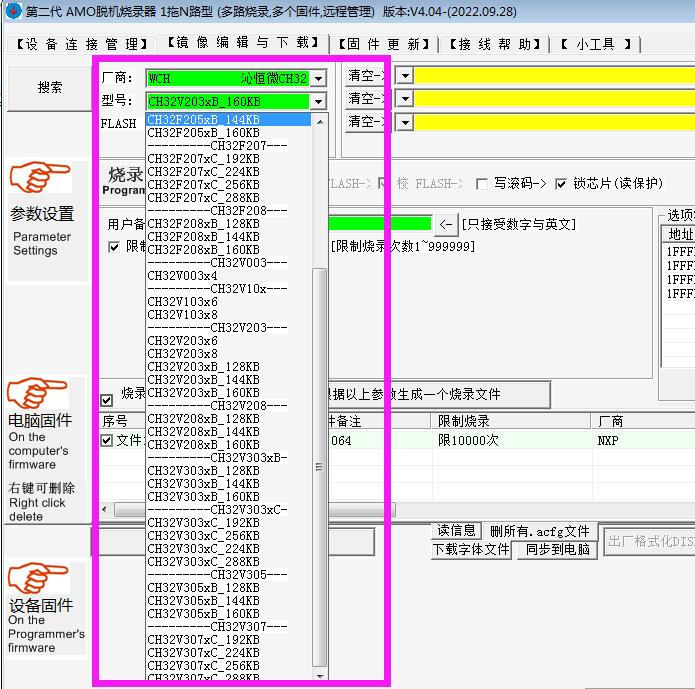This screenshot has height=689, width=695.
Task: Click the 序号 column header
Action: click(x=122, y=421)
